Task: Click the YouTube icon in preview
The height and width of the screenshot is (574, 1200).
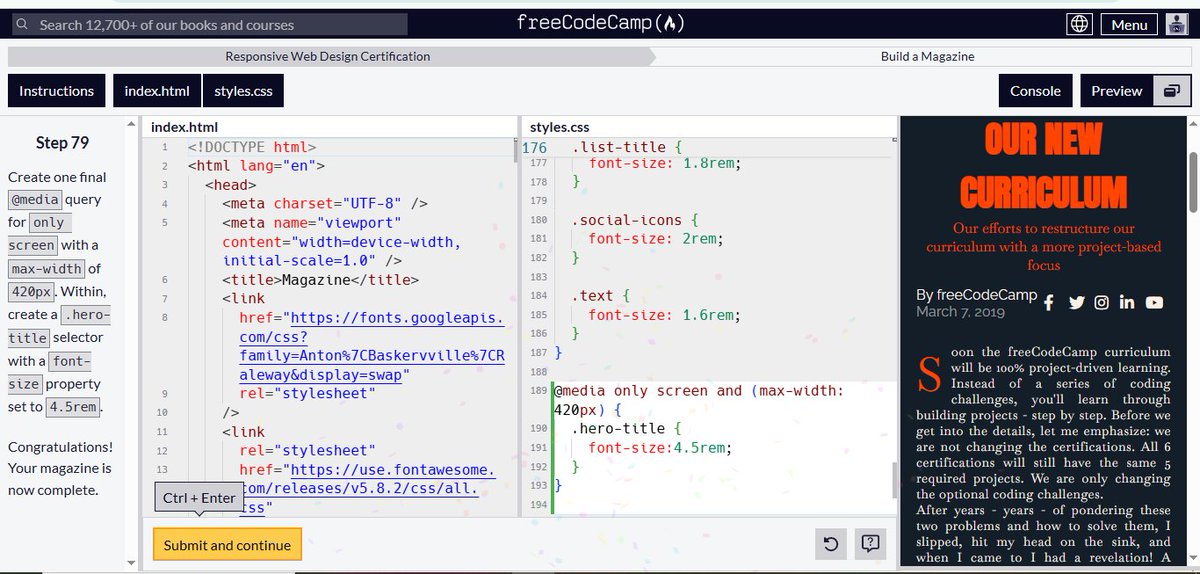Action: (1155, 302)
